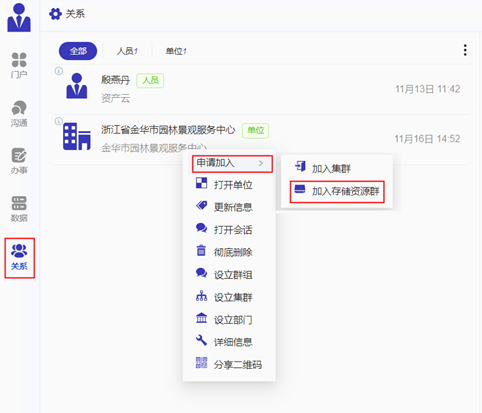Open the 殷燕丹 person list entry
Screen dimensions: 482x413
click(x=260, y=89)
